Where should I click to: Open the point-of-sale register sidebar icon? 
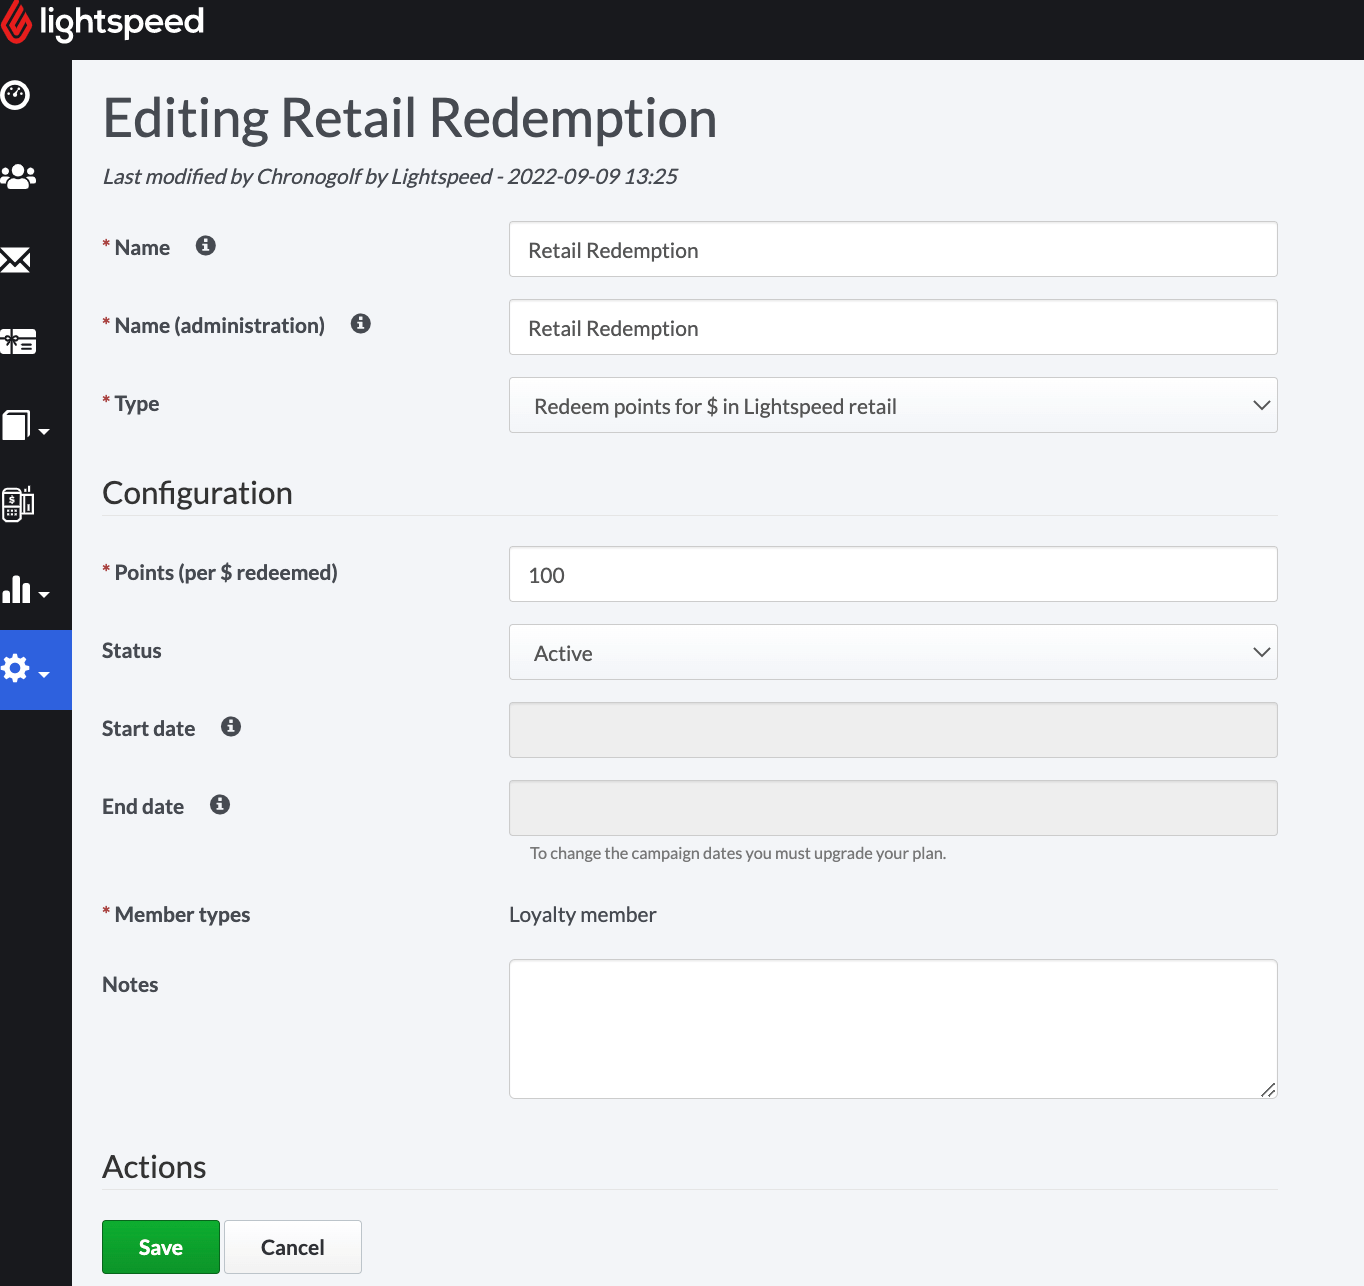tap(18, 503)
